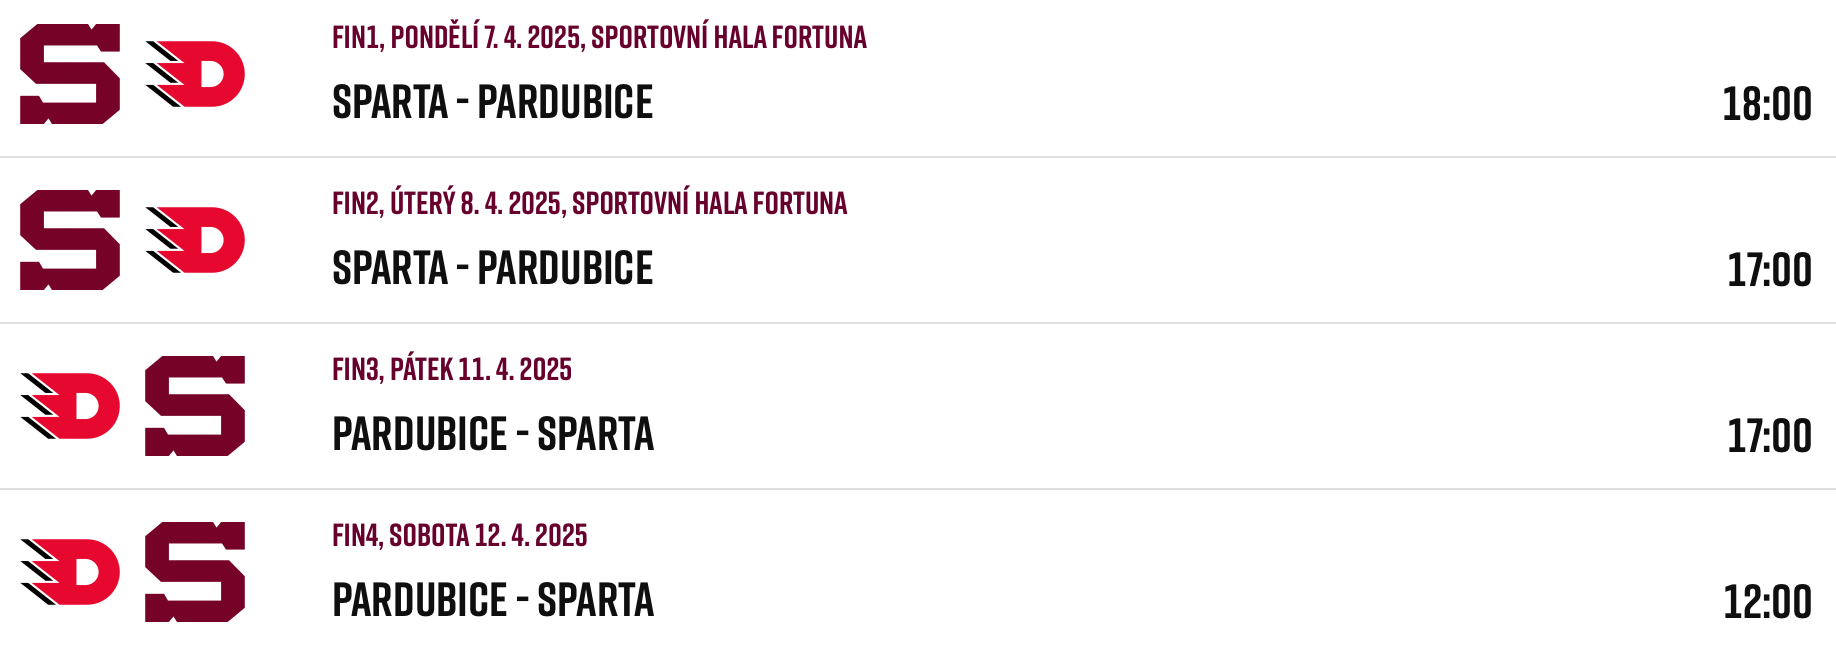Click Pardubice logo in FIN1 row
The image size is (1836, 652).
click(195, 74)
